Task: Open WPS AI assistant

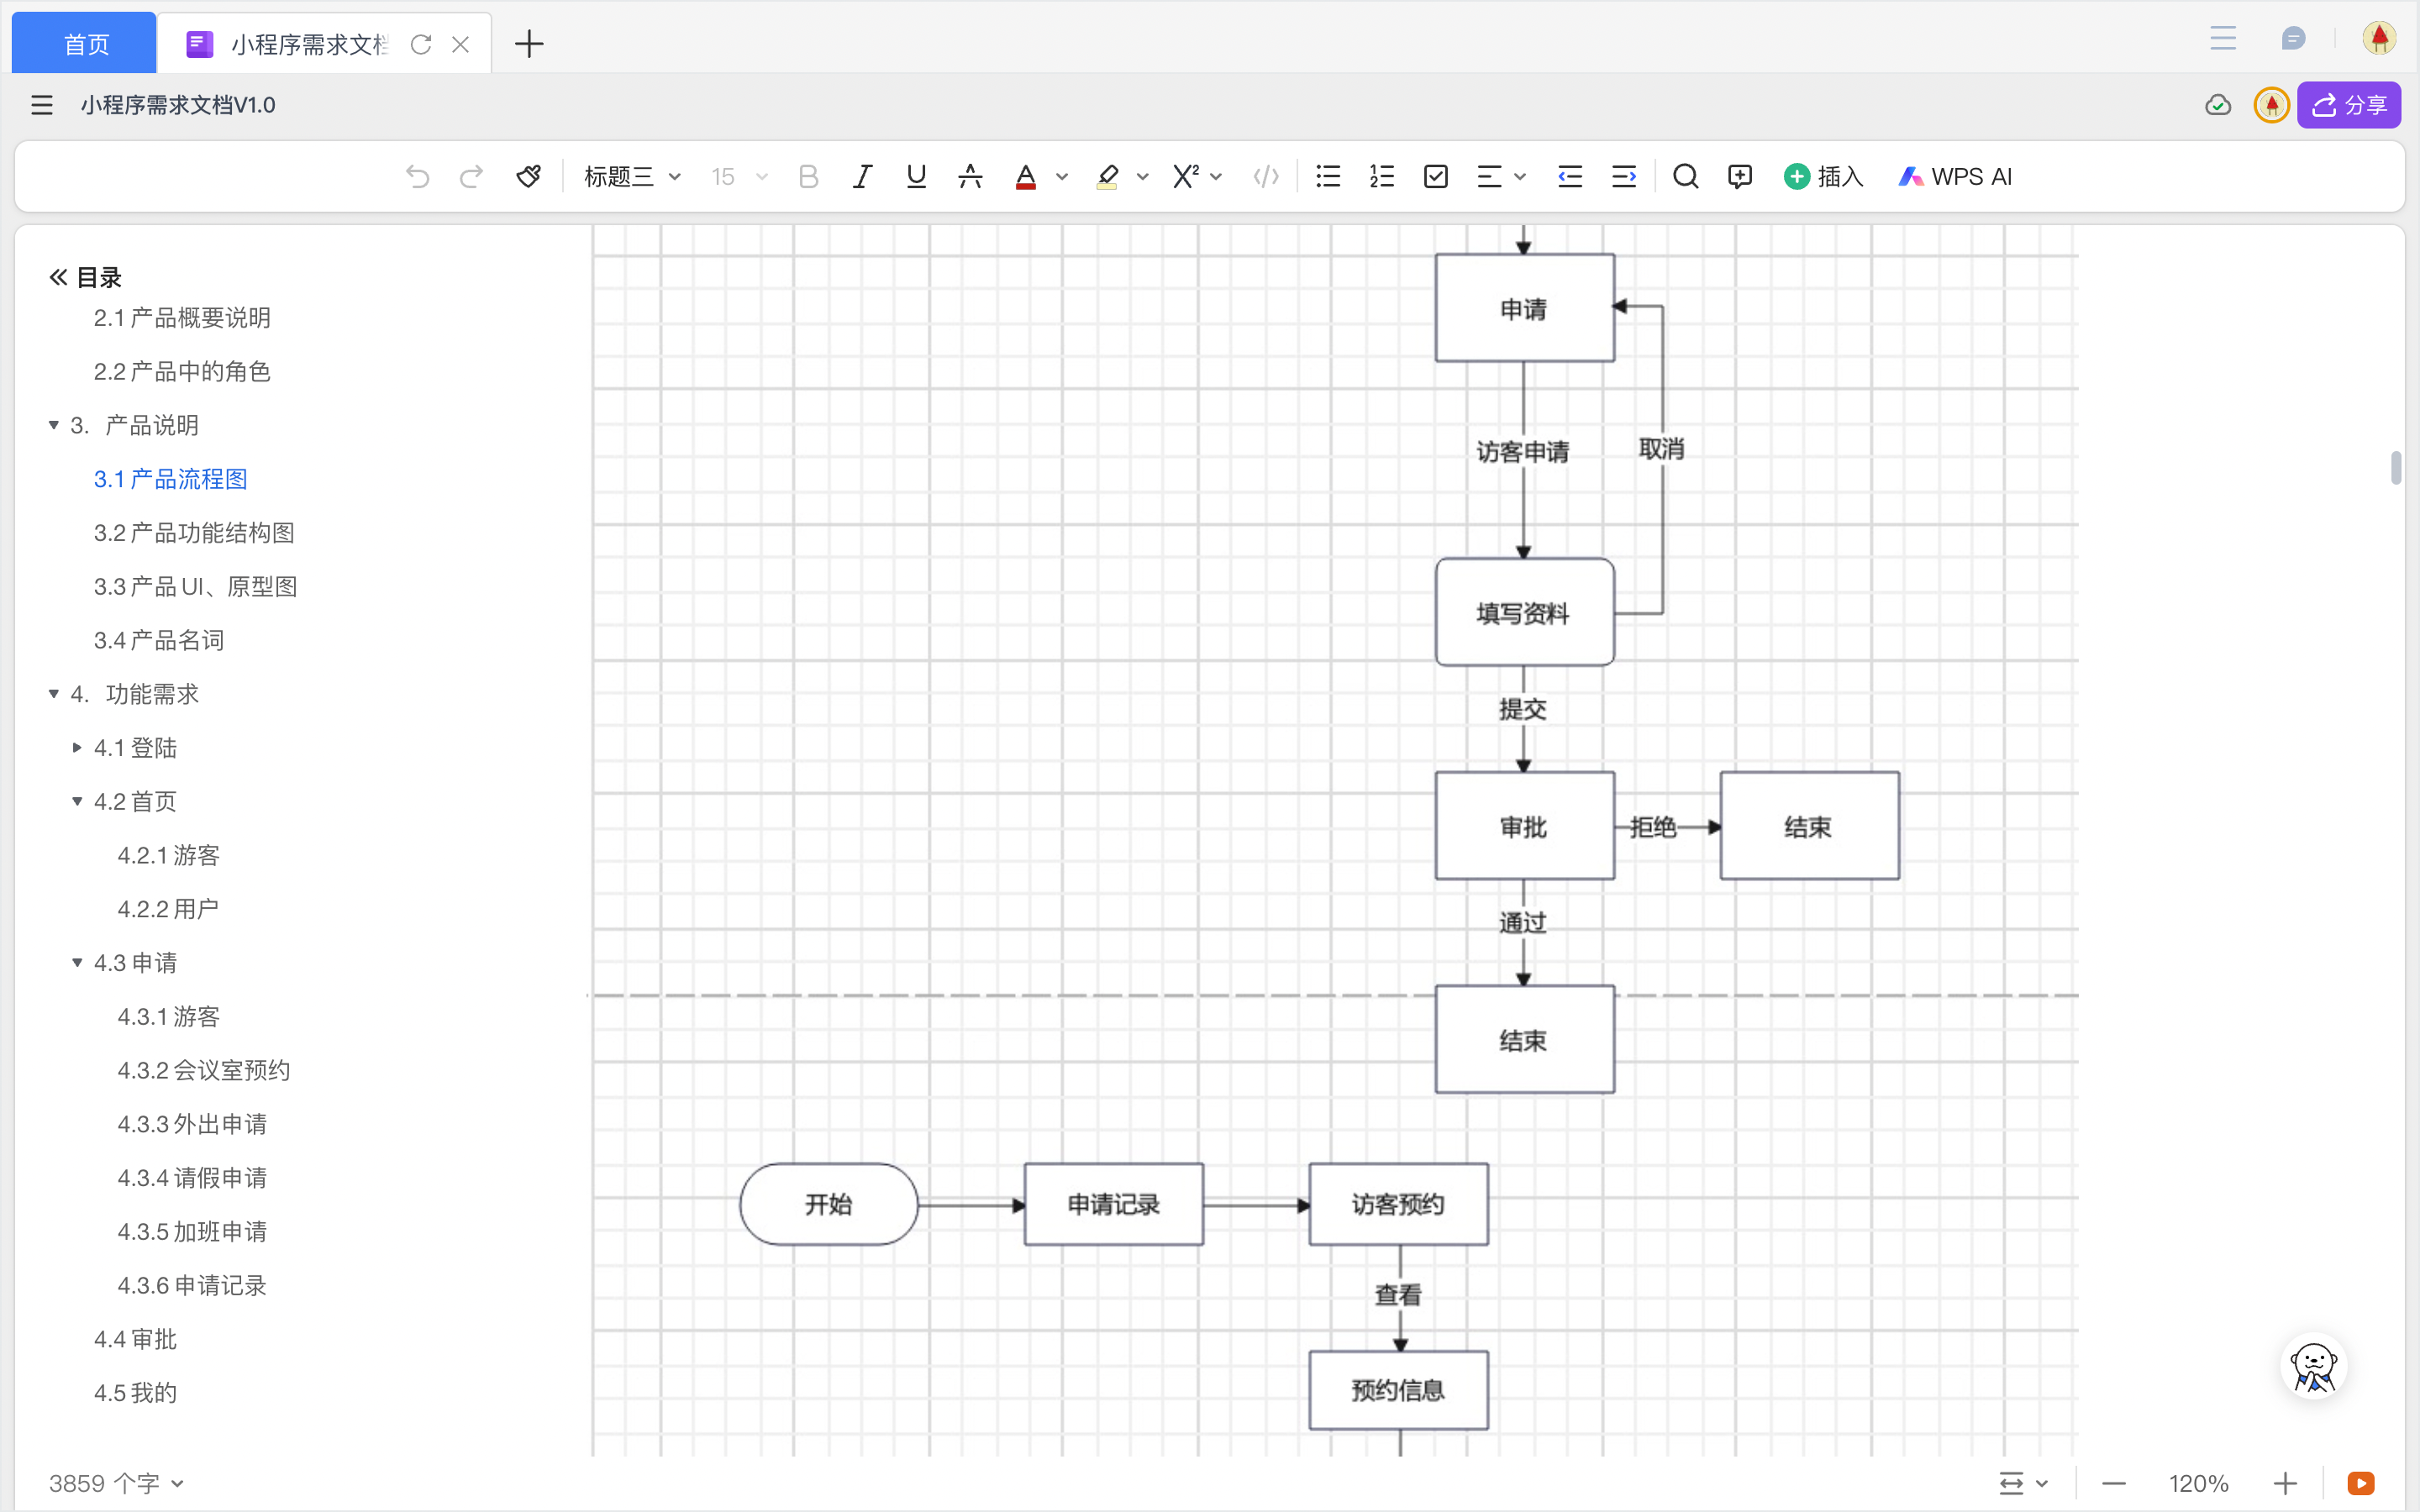Action: [1956, 177]
